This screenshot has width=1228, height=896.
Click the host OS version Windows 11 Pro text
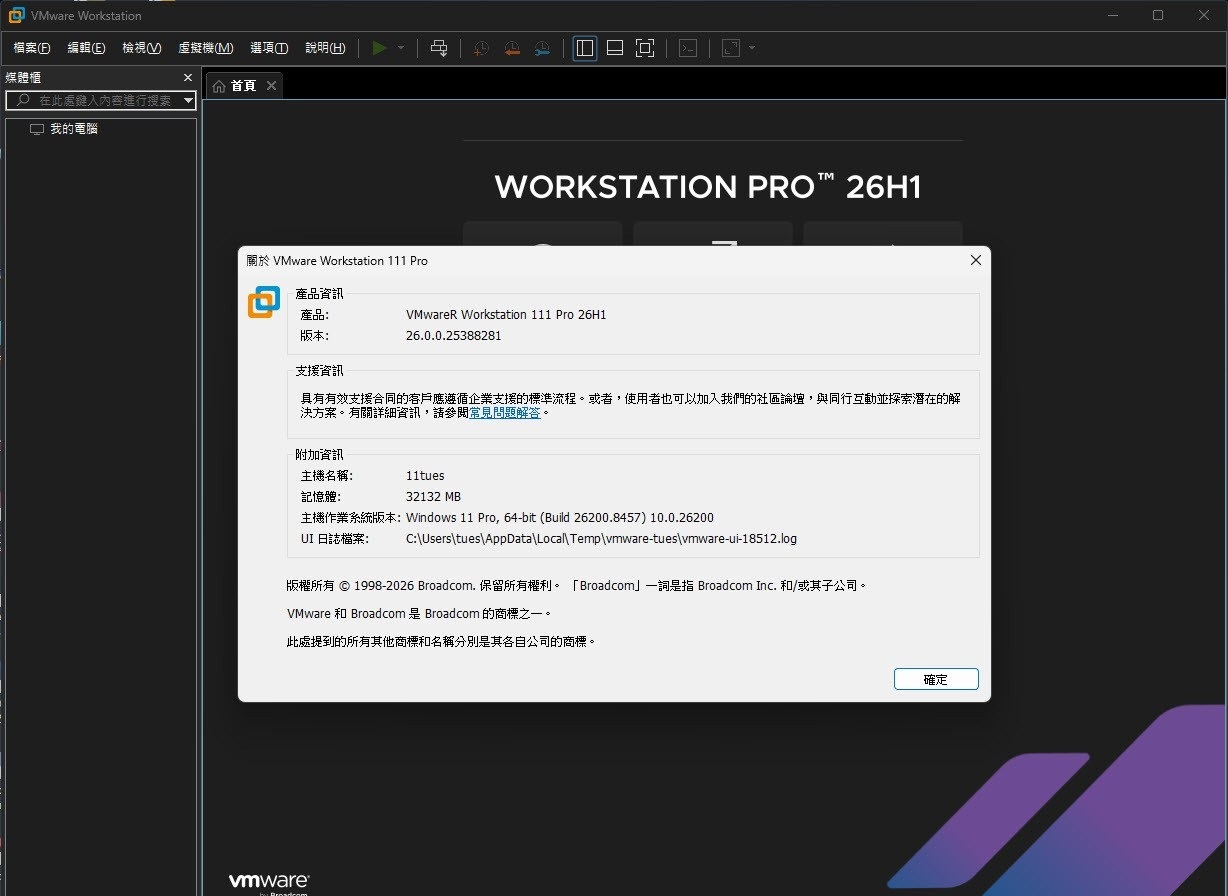tap(560, 518)
